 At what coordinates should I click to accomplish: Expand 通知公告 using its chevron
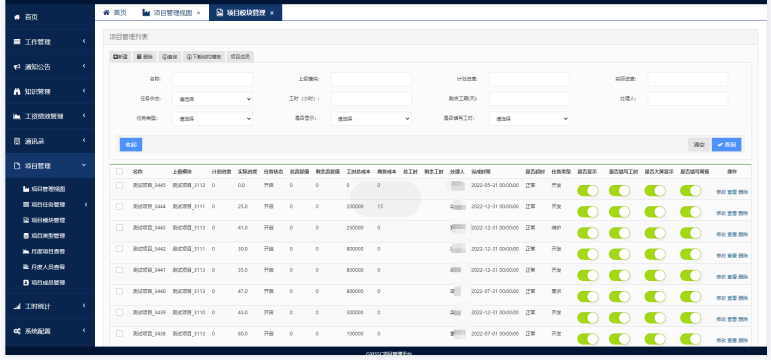84,67
